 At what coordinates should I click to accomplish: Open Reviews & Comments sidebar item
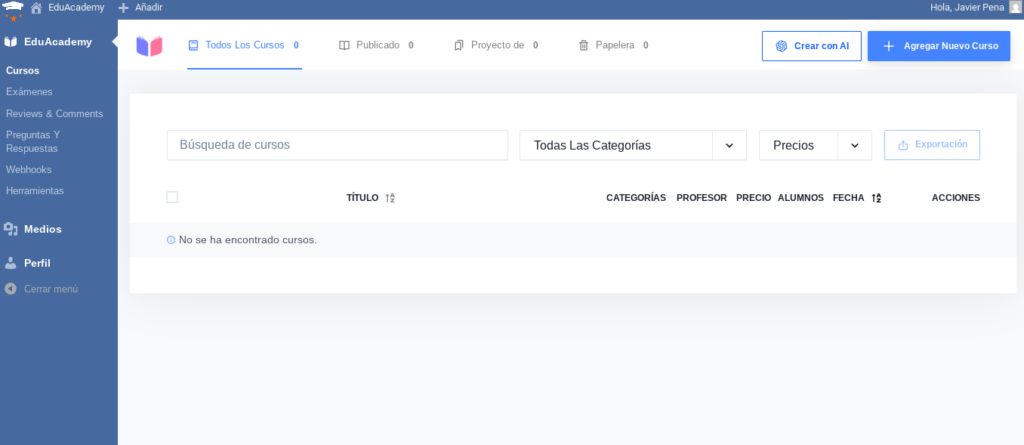55,114
